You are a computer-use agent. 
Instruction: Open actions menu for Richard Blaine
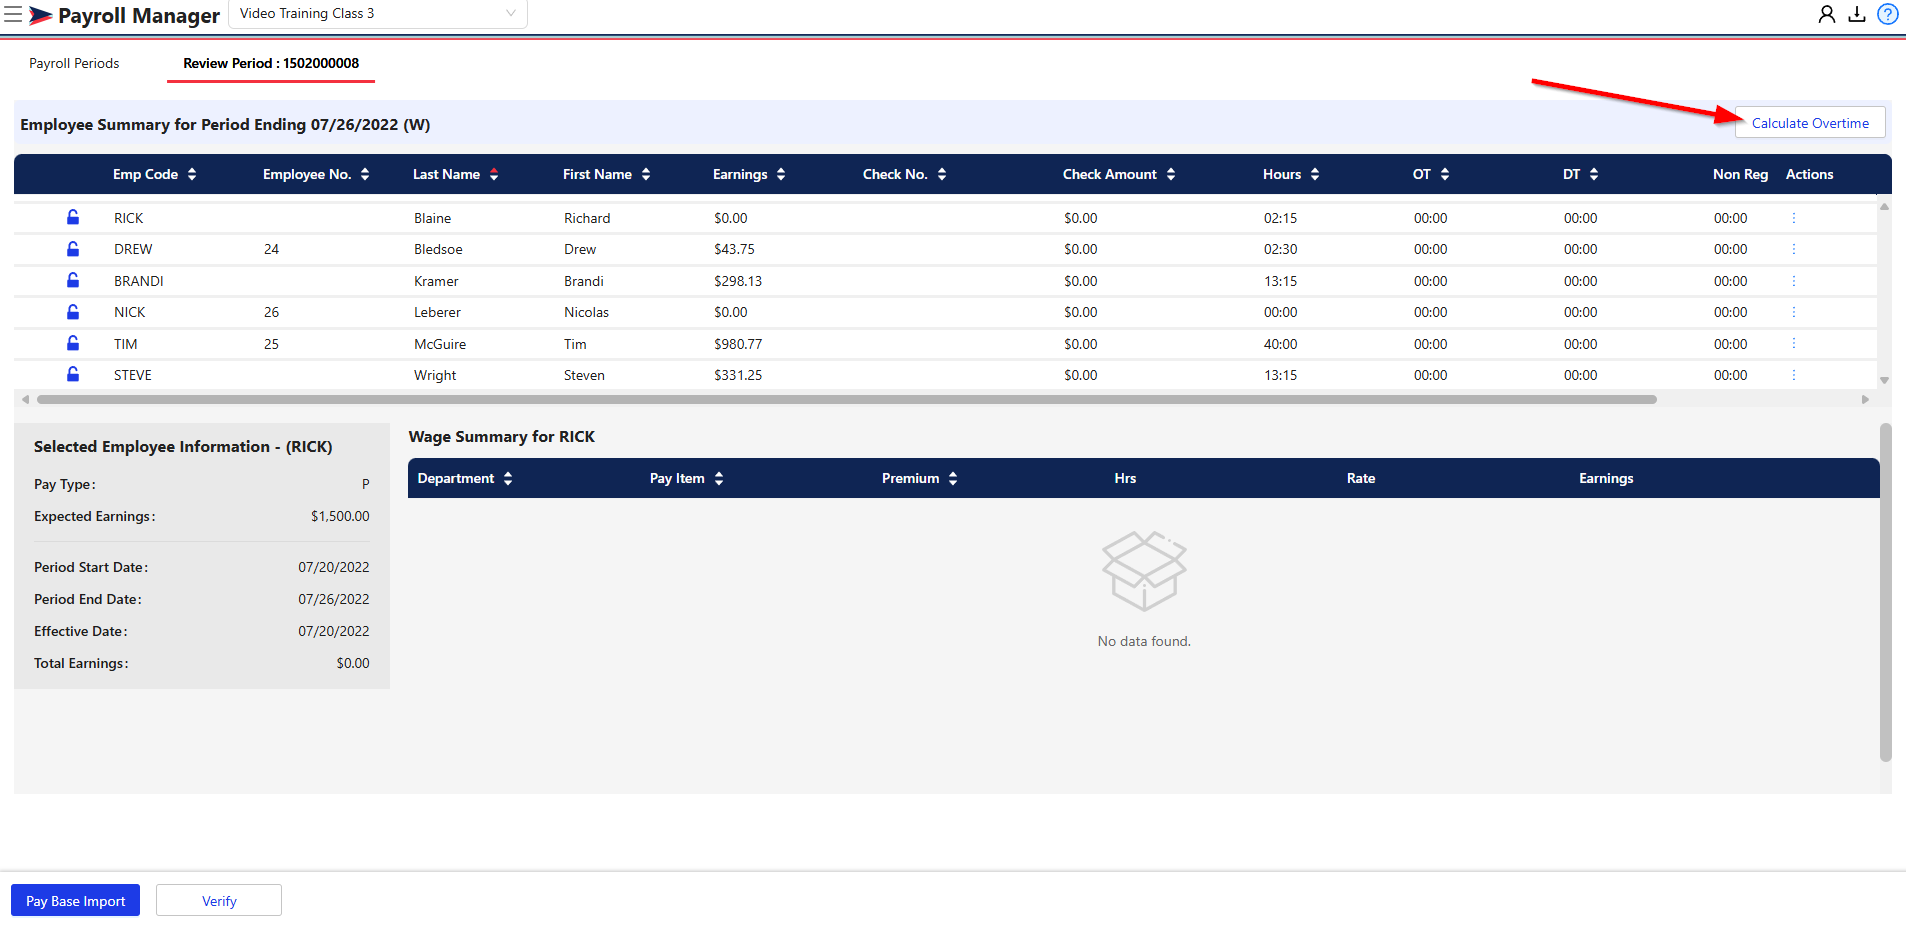pos(1794,218)
